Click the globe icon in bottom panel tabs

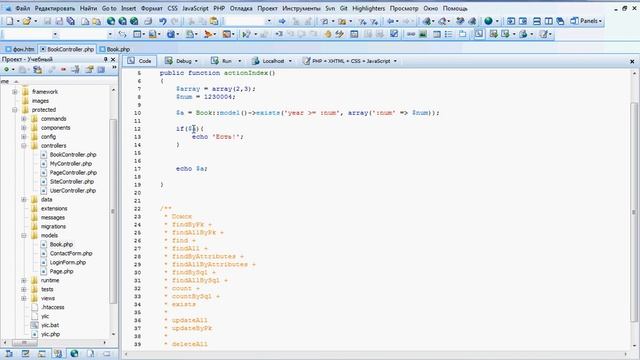pos(74,353)
